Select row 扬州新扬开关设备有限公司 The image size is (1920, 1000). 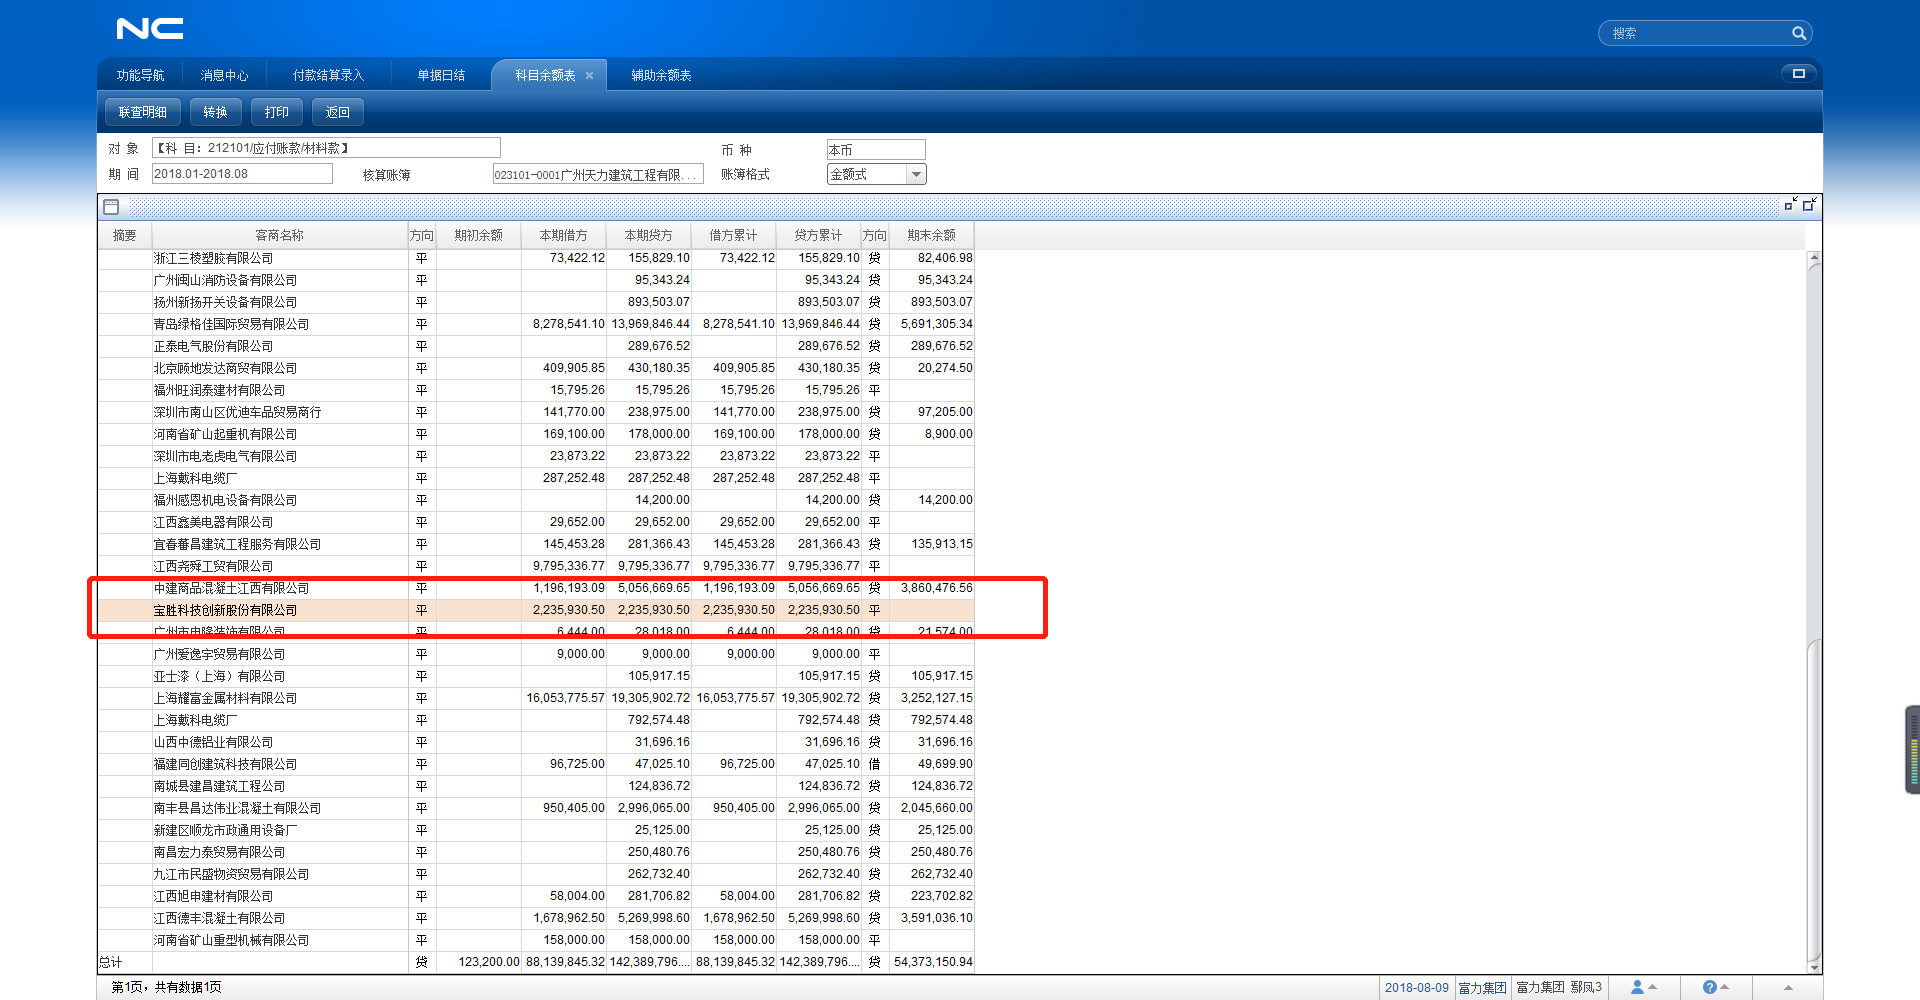click(x=536, y=302)
